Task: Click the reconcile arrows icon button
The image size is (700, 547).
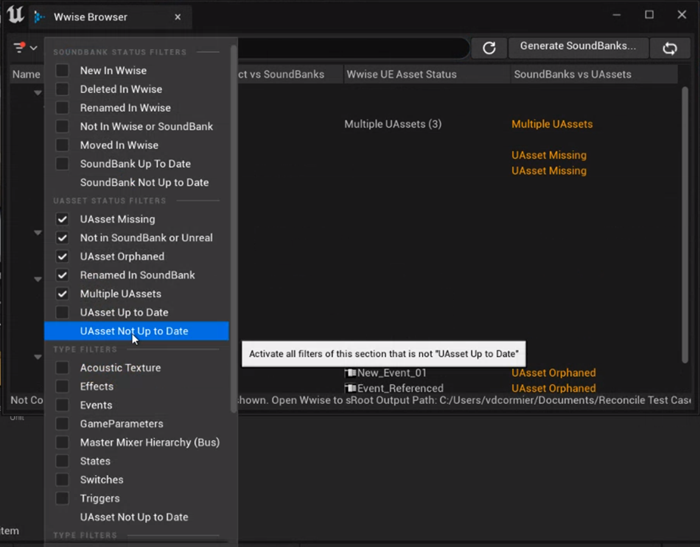Action: pyautogui.click(x=669, y=47)
